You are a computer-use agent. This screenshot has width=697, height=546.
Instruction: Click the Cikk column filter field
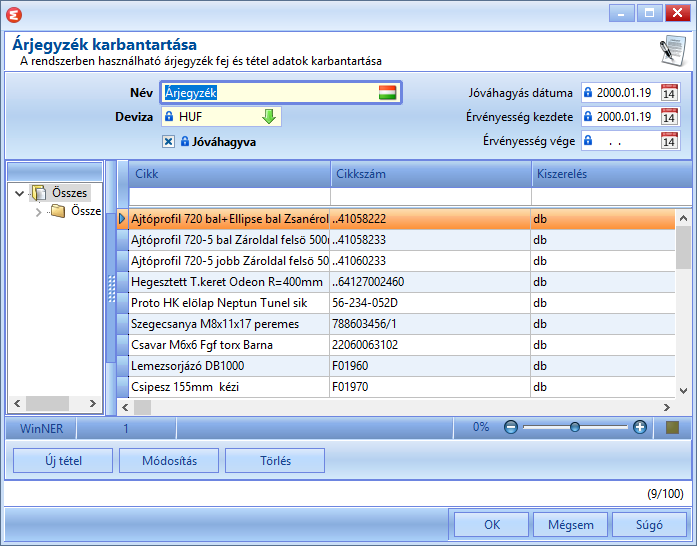(x=229, y=197)
